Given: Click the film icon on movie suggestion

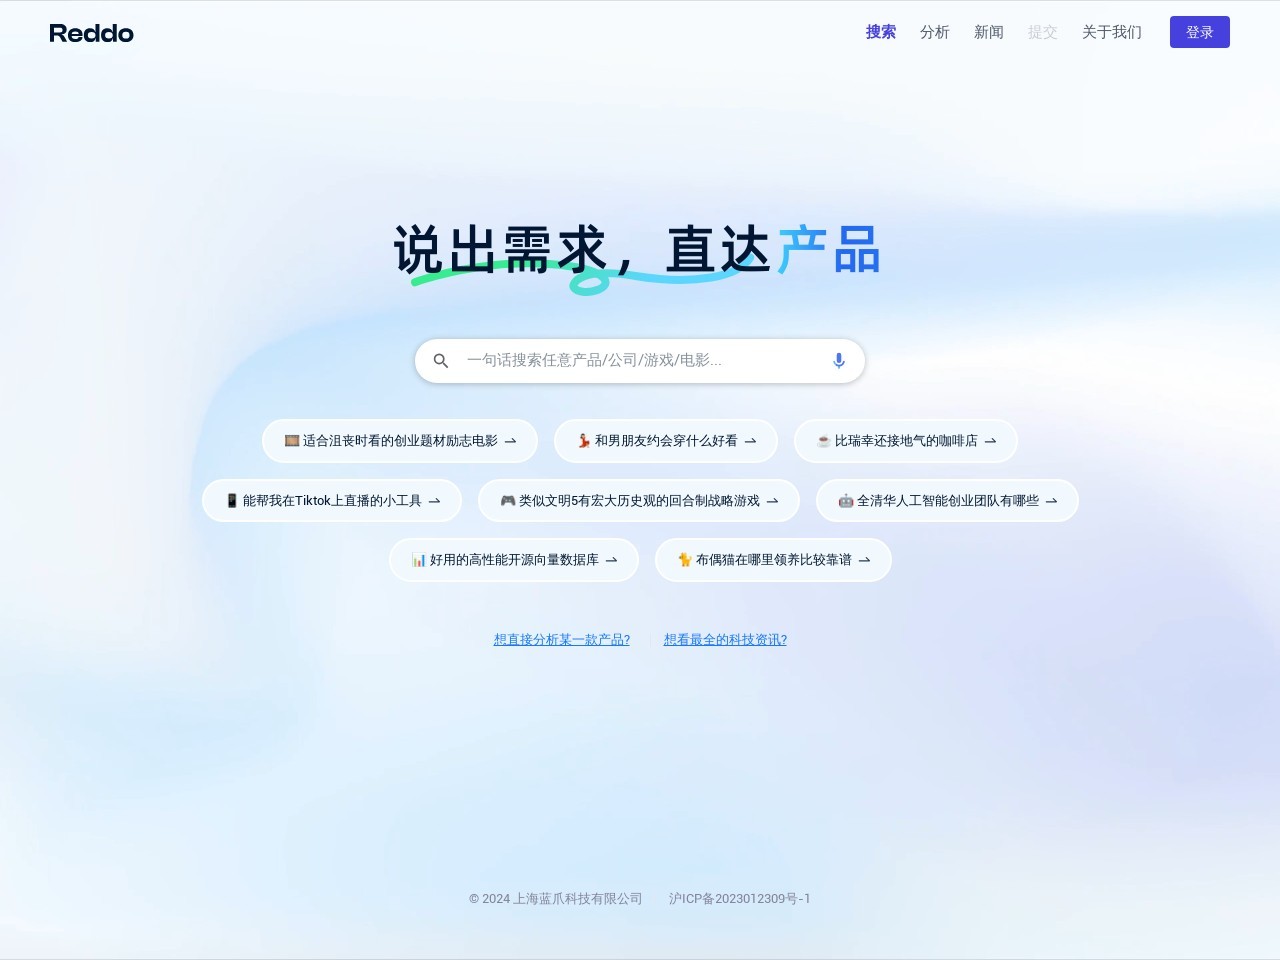Looking at the screenshot, I should [x=292, y=441].
